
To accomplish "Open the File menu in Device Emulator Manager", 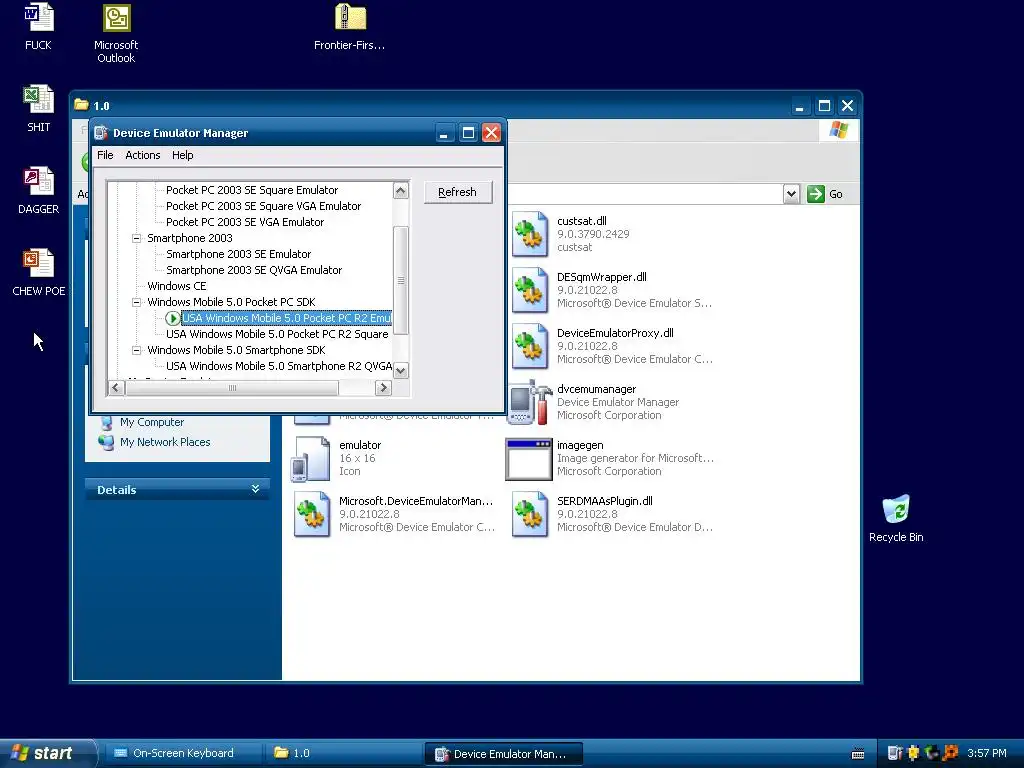I will pyautogui.click(x=105, y=155).
